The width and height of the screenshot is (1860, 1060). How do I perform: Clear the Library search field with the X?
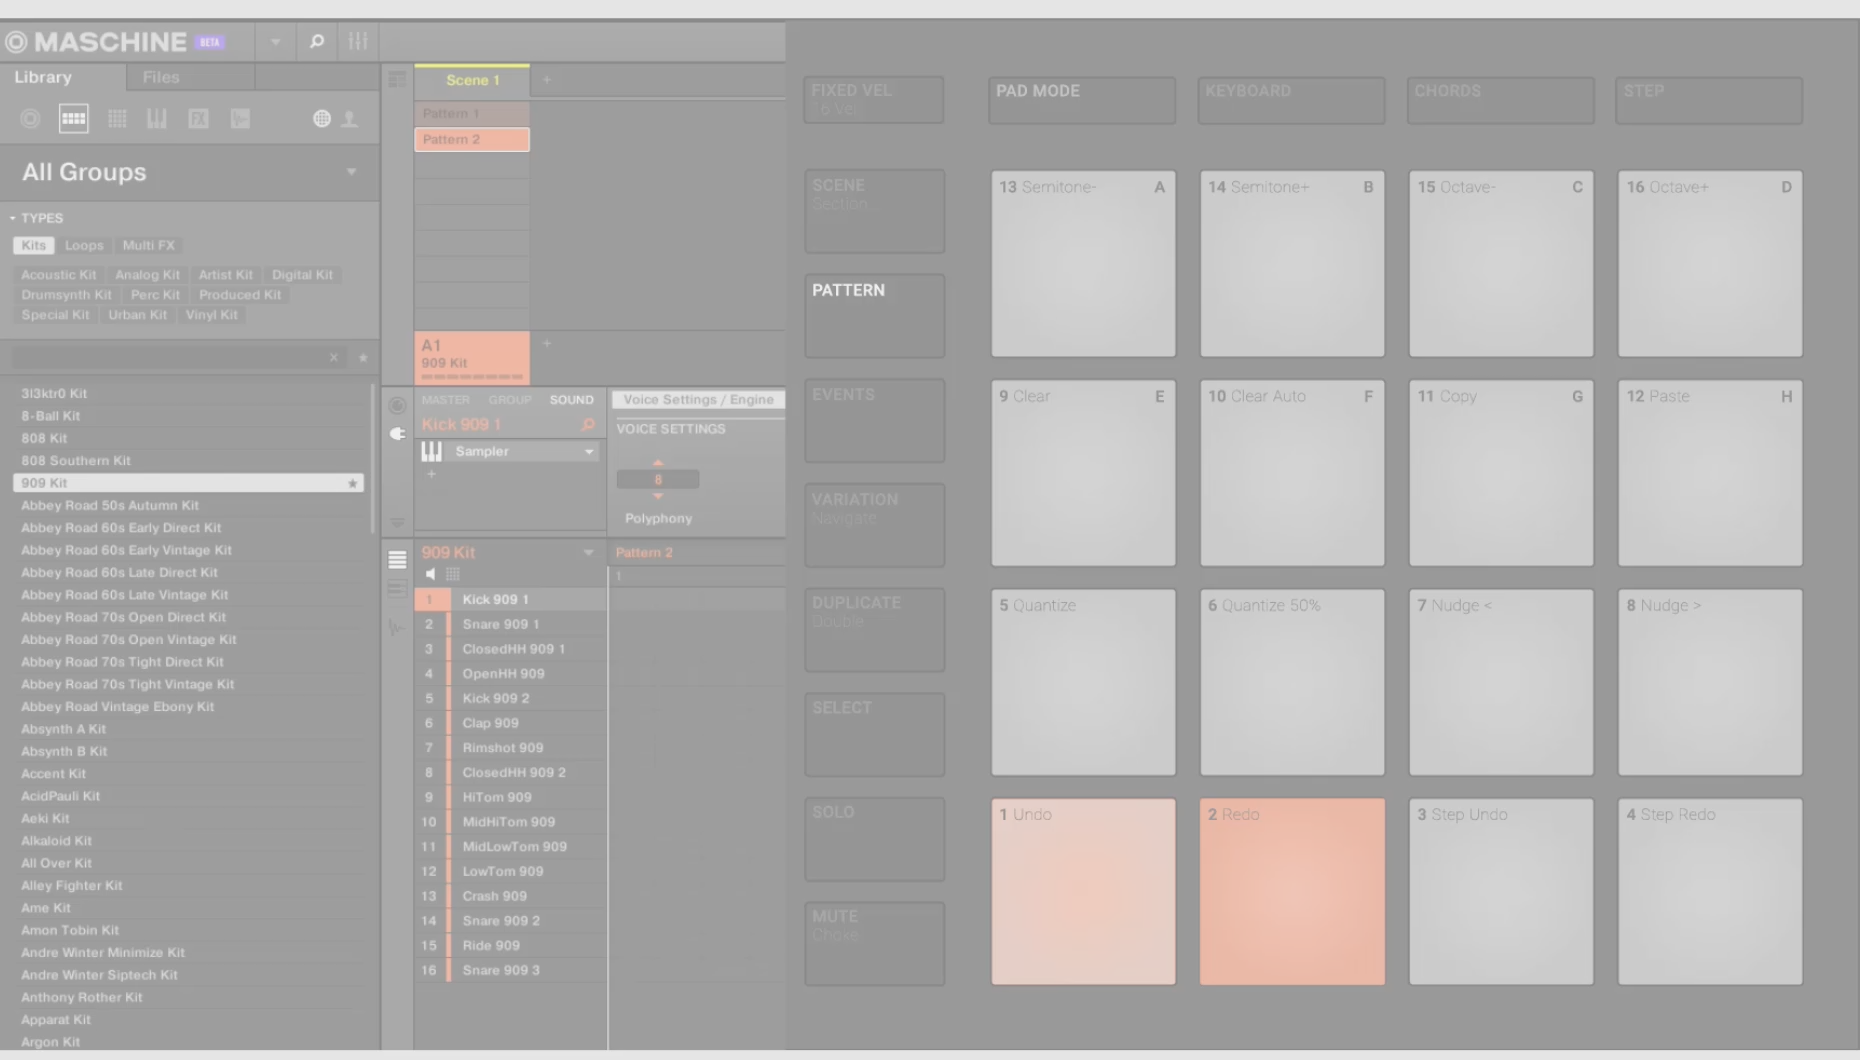334,357
